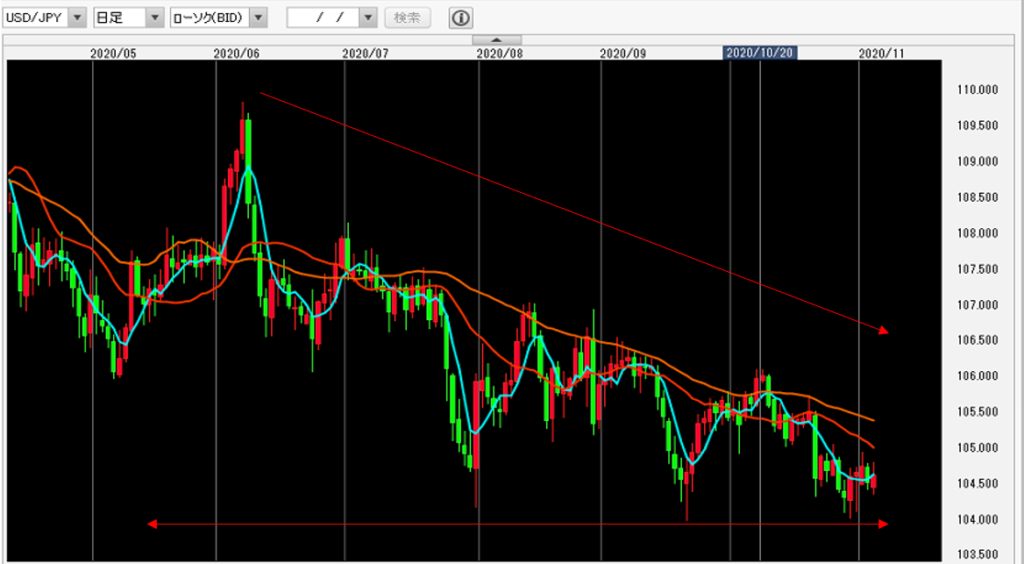The width and height of the screenshot is (1024, 564).
Task: Click the left arrowhead of horizontal support line
Action: tap(153, 523)
